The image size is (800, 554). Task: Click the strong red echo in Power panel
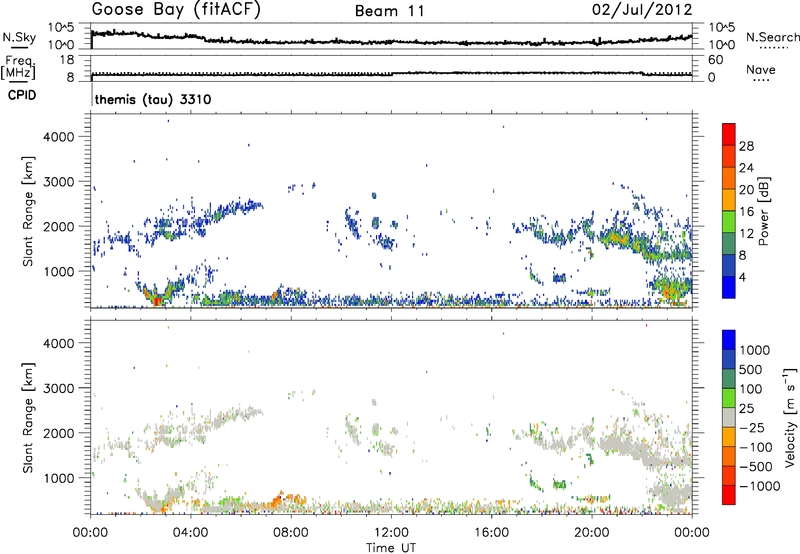point(157,300)
